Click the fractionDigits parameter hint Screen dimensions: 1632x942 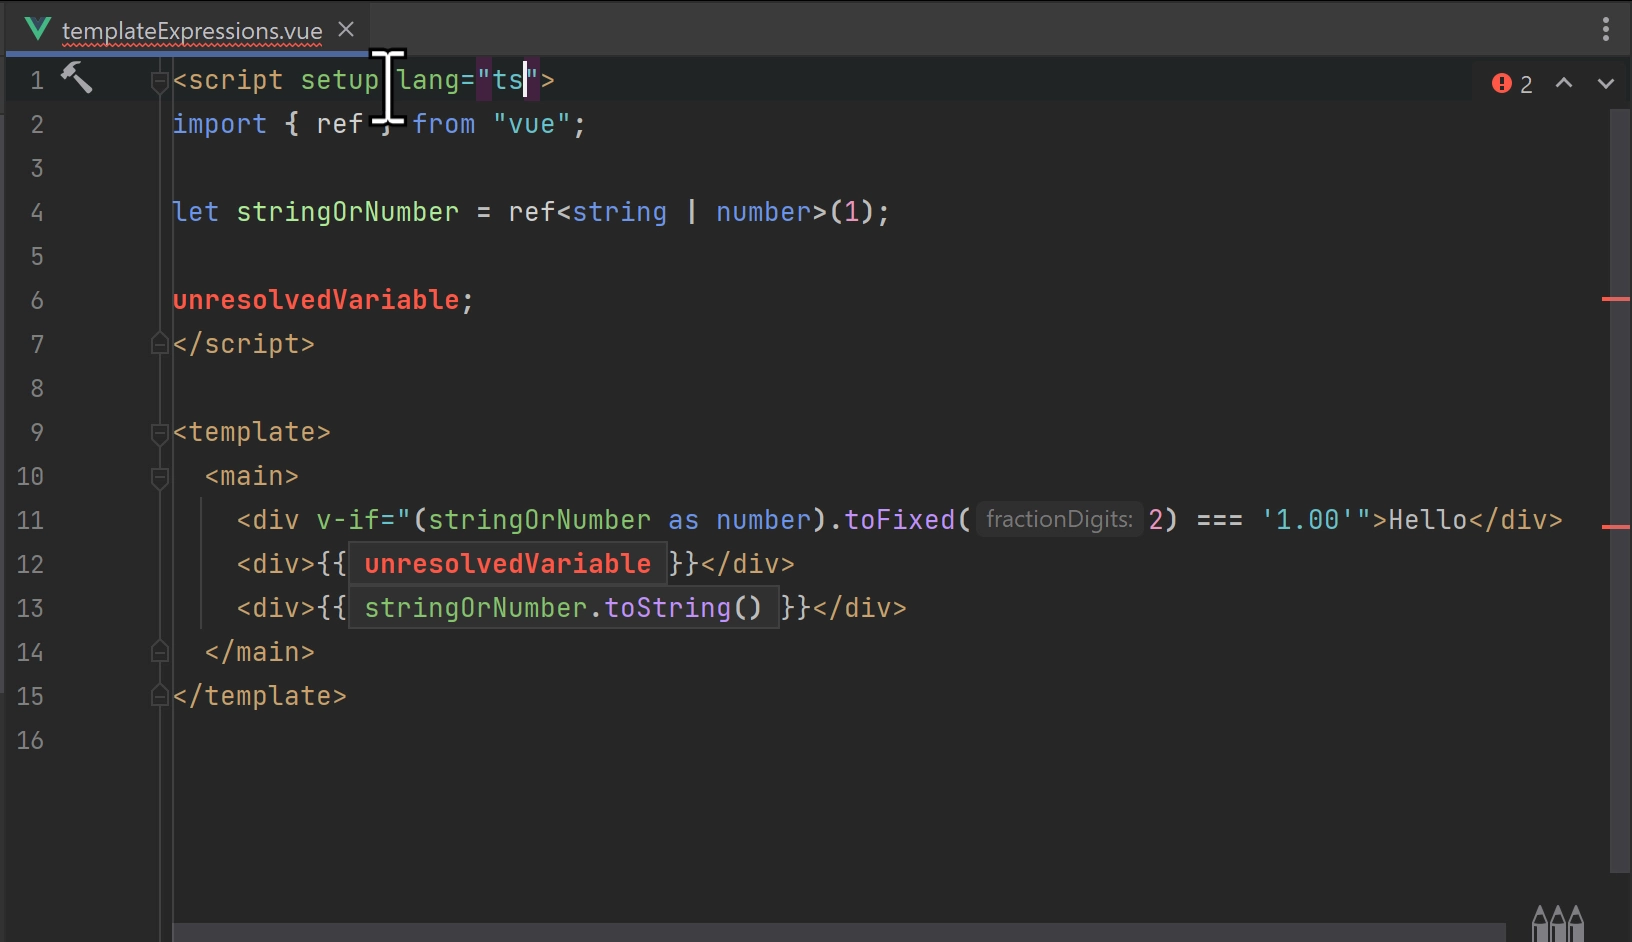pos(1059,520)
